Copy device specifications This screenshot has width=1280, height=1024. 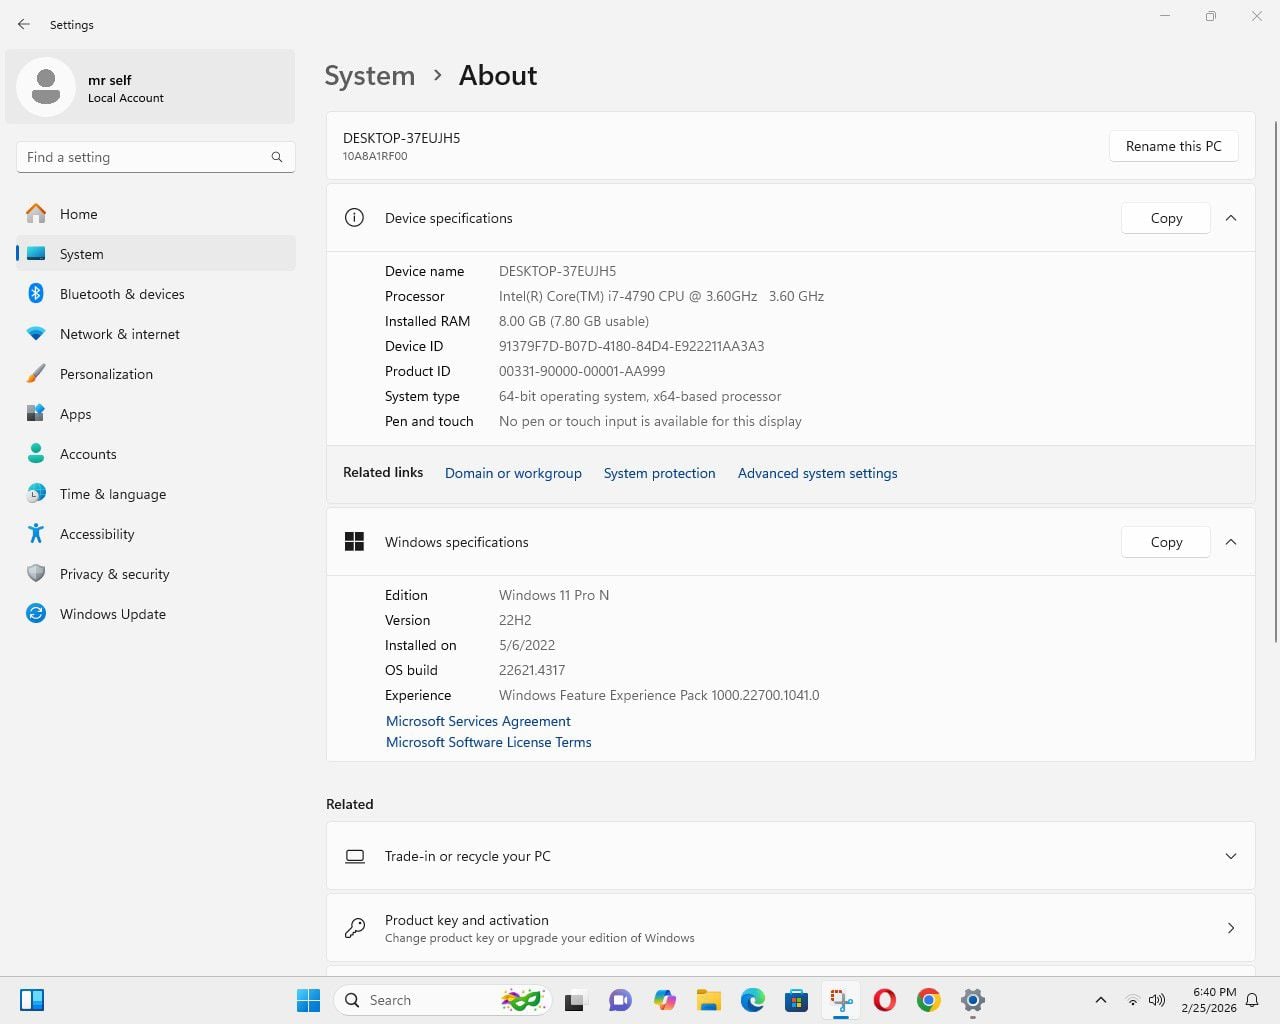coord(1166,218)
